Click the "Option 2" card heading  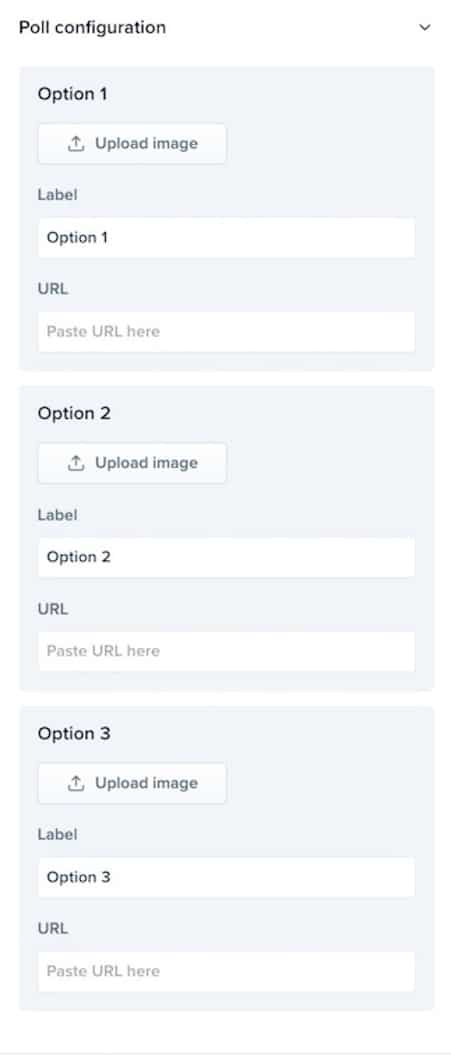[x=74, y=414]
